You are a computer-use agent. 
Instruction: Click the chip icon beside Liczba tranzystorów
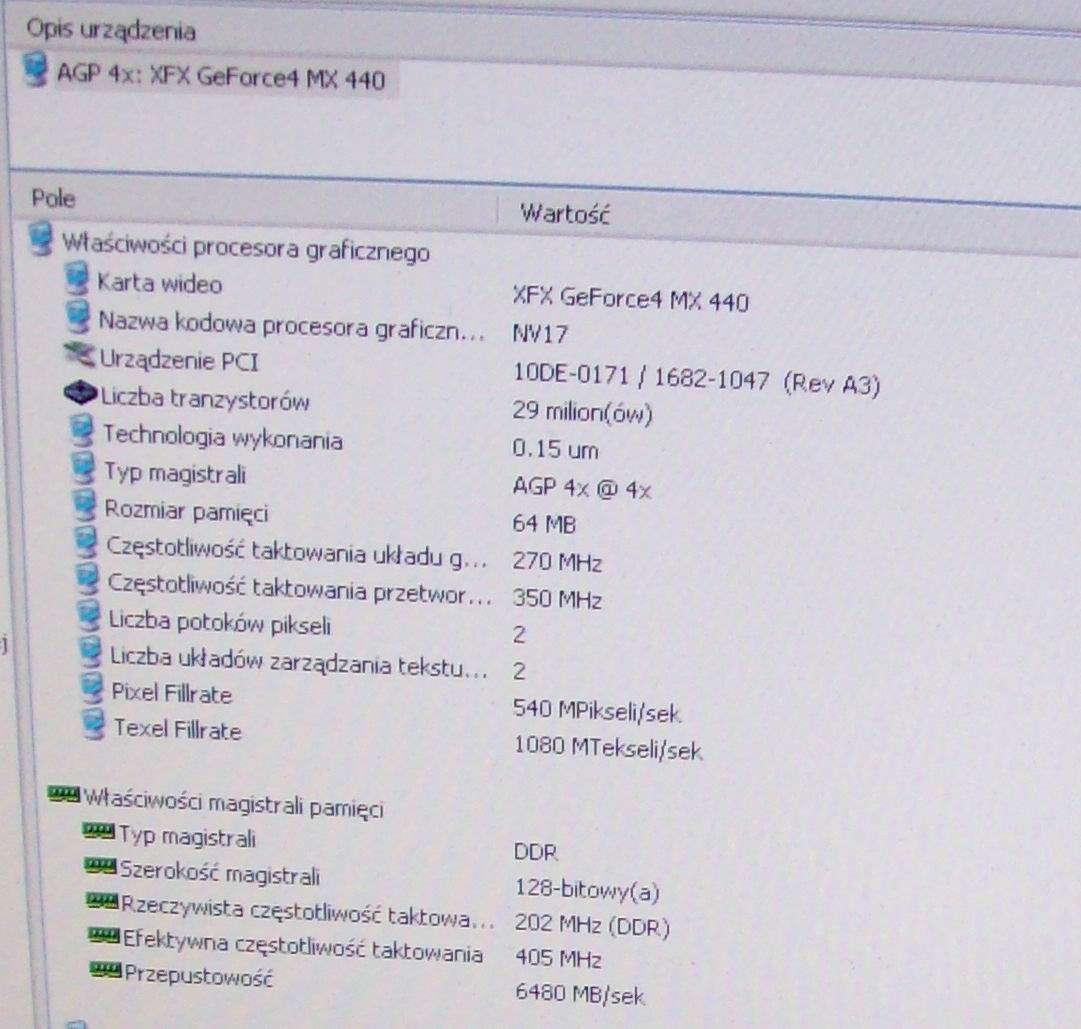pos(80,393)
